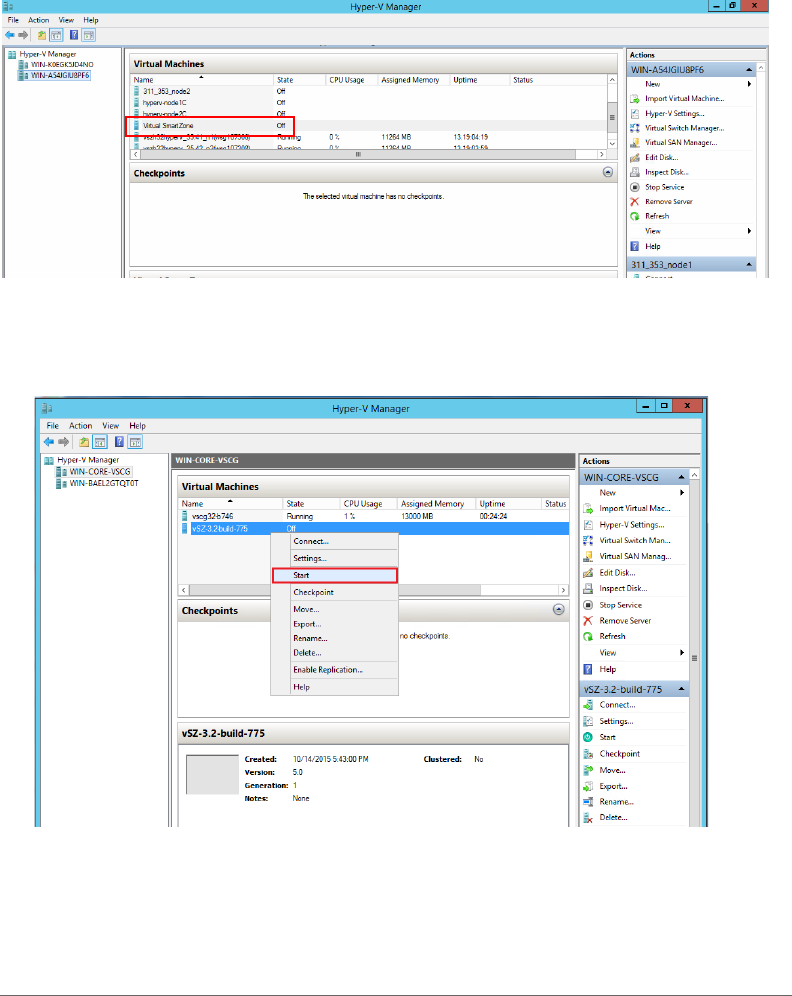Click red Remove Server icon under WIN-A54JGIU8PF6 actions
The width and height of the screenshot is (792, 996).
[634, 202]
